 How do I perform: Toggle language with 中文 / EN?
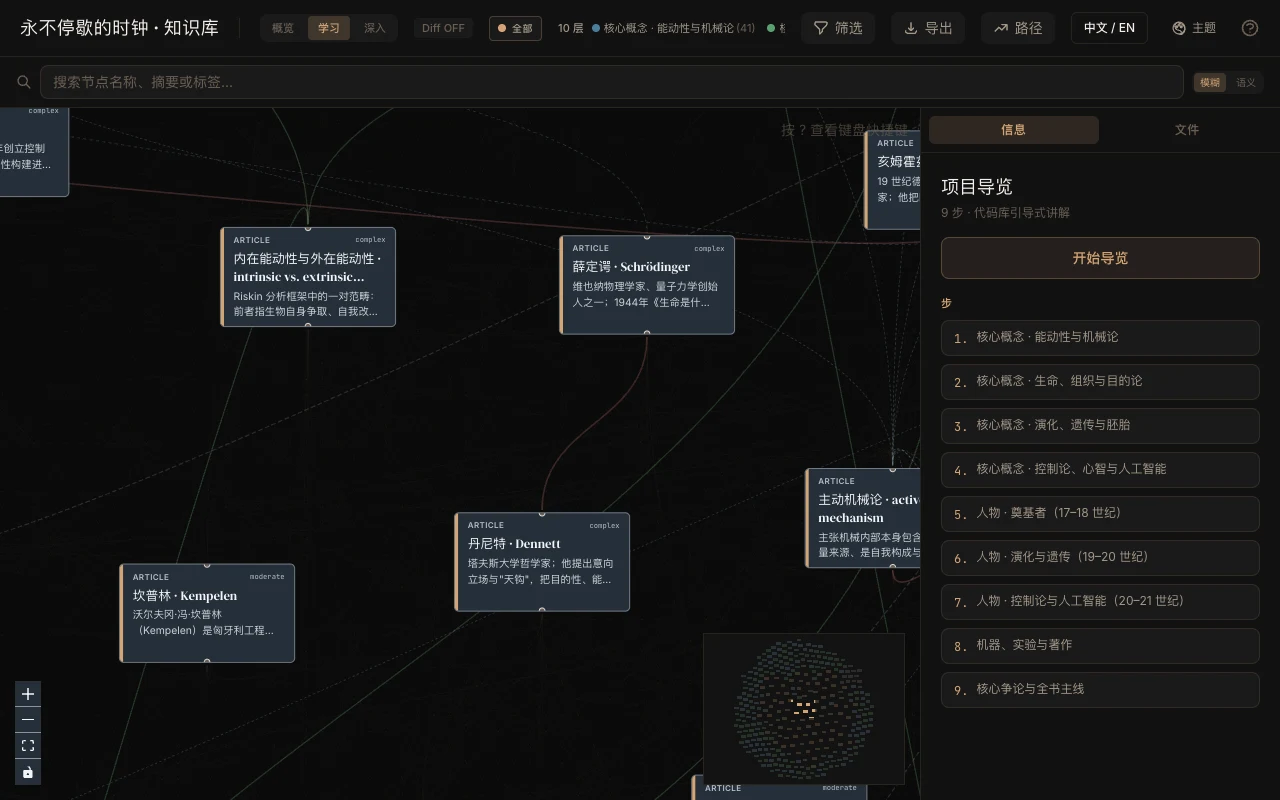tap(1109, 28)
